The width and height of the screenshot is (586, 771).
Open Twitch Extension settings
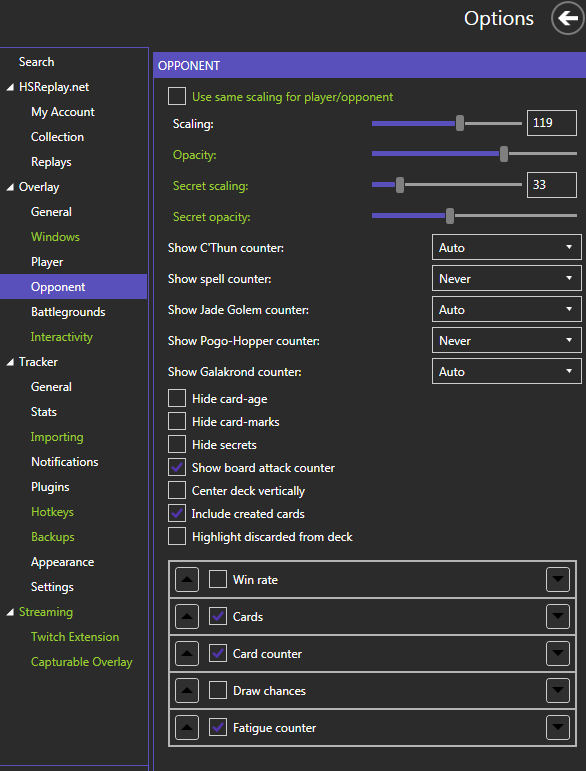click(x=75, y=637)
